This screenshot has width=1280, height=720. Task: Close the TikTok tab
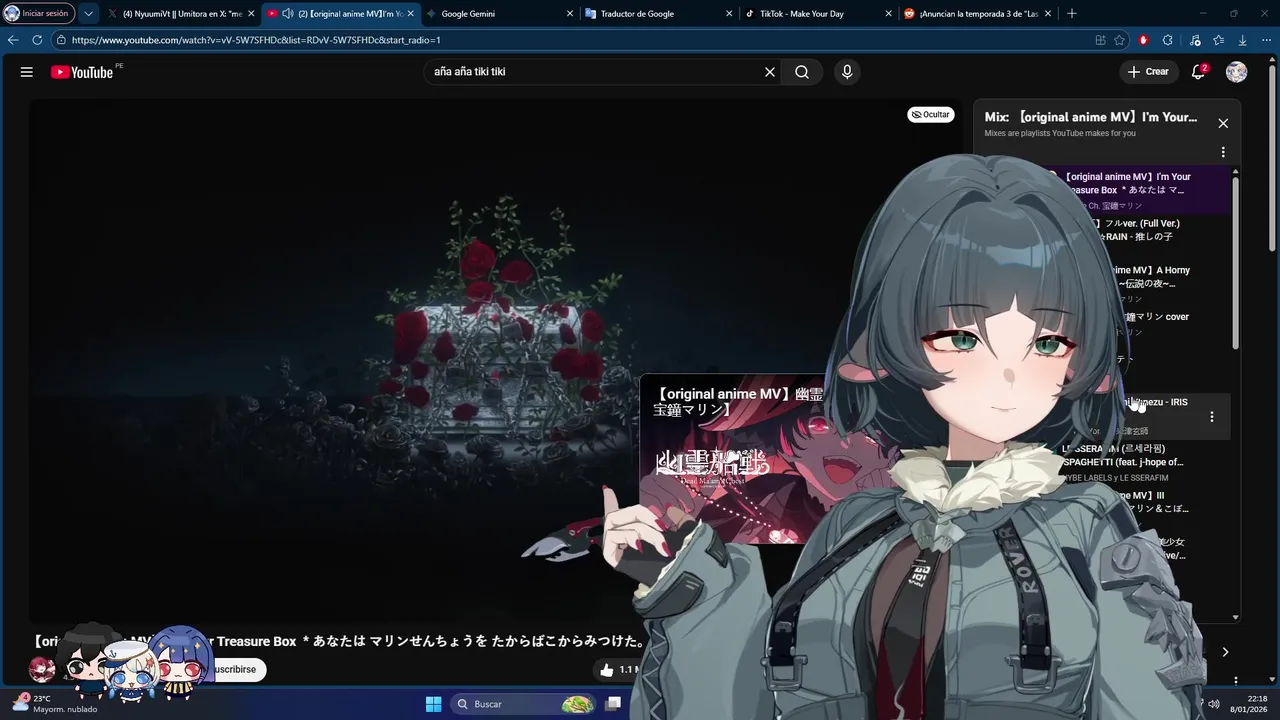pos(889,14)
